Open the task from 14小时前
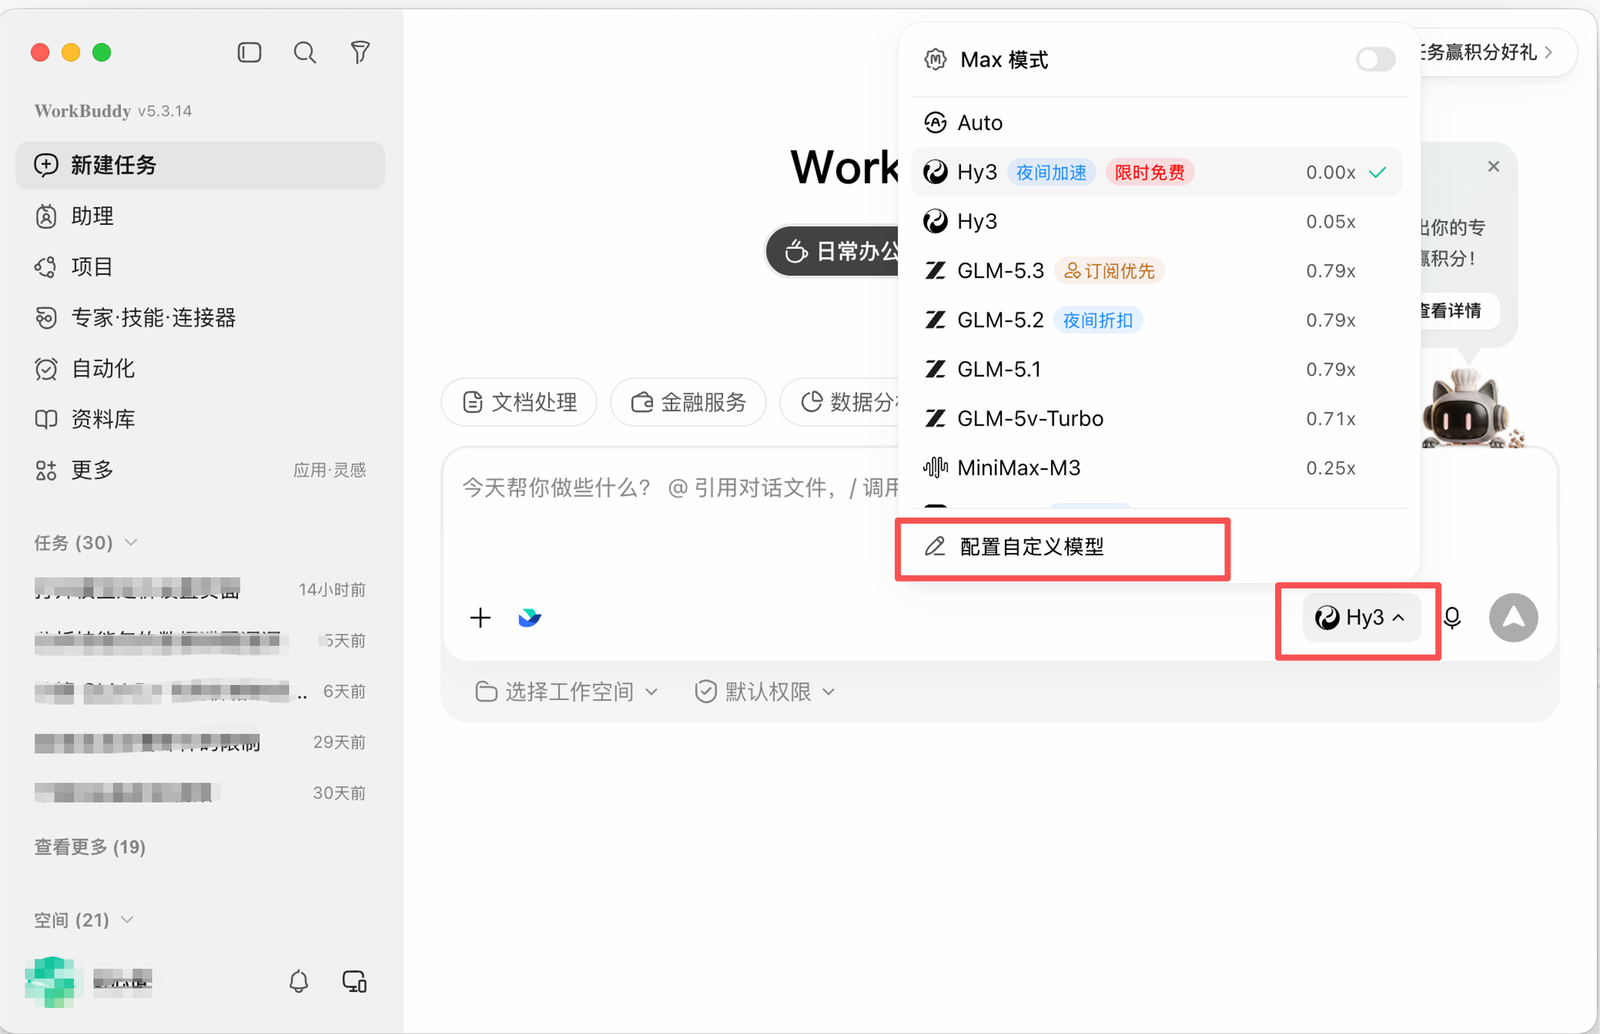 200,590
